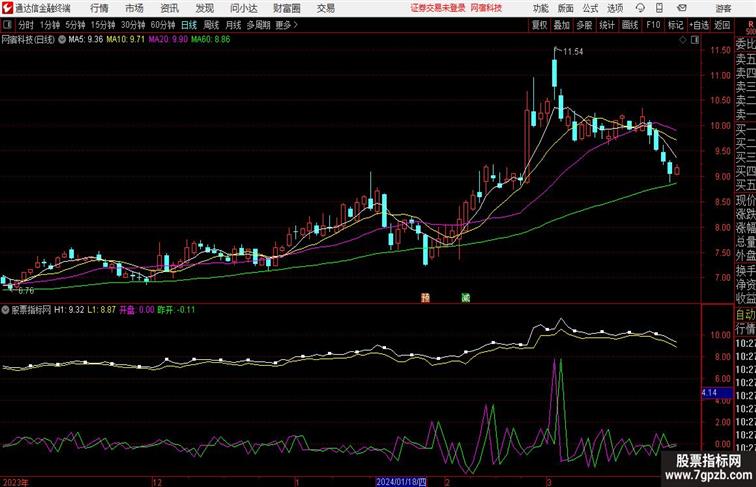This screenshot has width=756, height=487.
Task: Click the 6.76 low price marker
Action: click(26, 290)
